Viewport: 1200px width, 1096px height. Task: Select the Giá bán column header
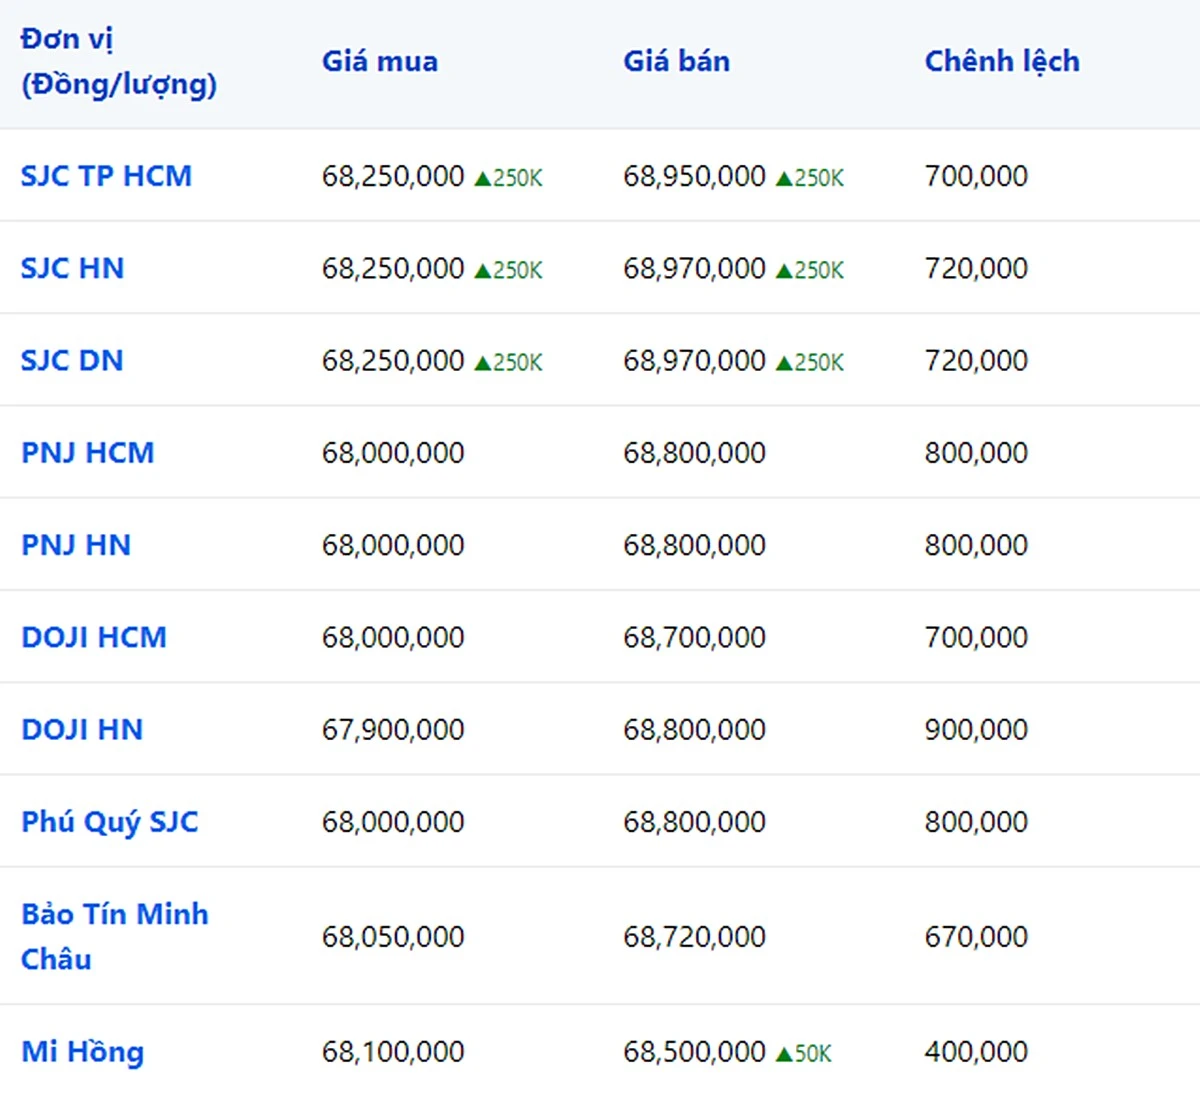[x=676, y=61]
